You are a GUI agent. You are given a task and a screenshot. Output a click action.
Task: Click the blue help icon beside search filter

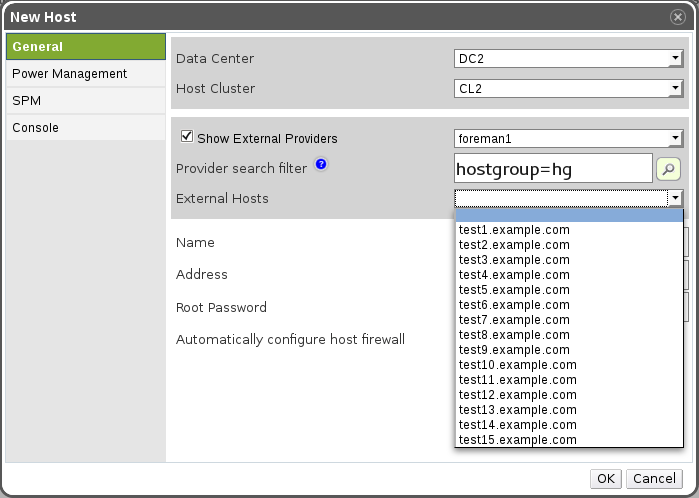[321, 165]
